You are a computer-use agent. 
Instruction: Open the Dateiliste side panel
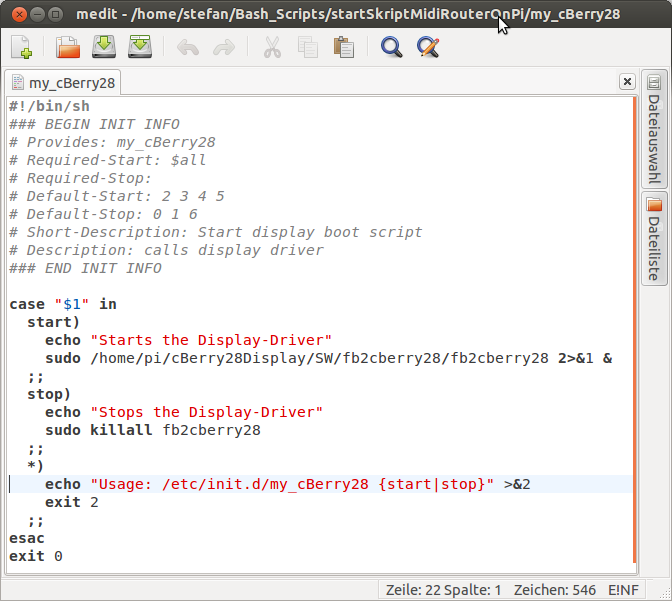pos(654,239)
